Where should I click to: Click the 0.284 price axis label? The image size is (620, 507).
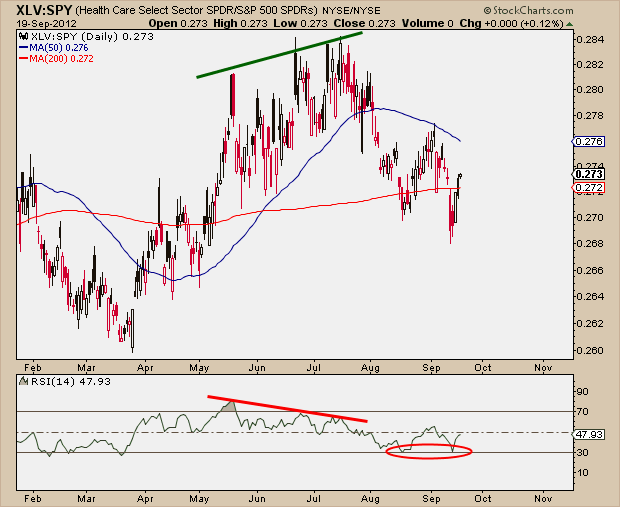[x=590, y=40]
